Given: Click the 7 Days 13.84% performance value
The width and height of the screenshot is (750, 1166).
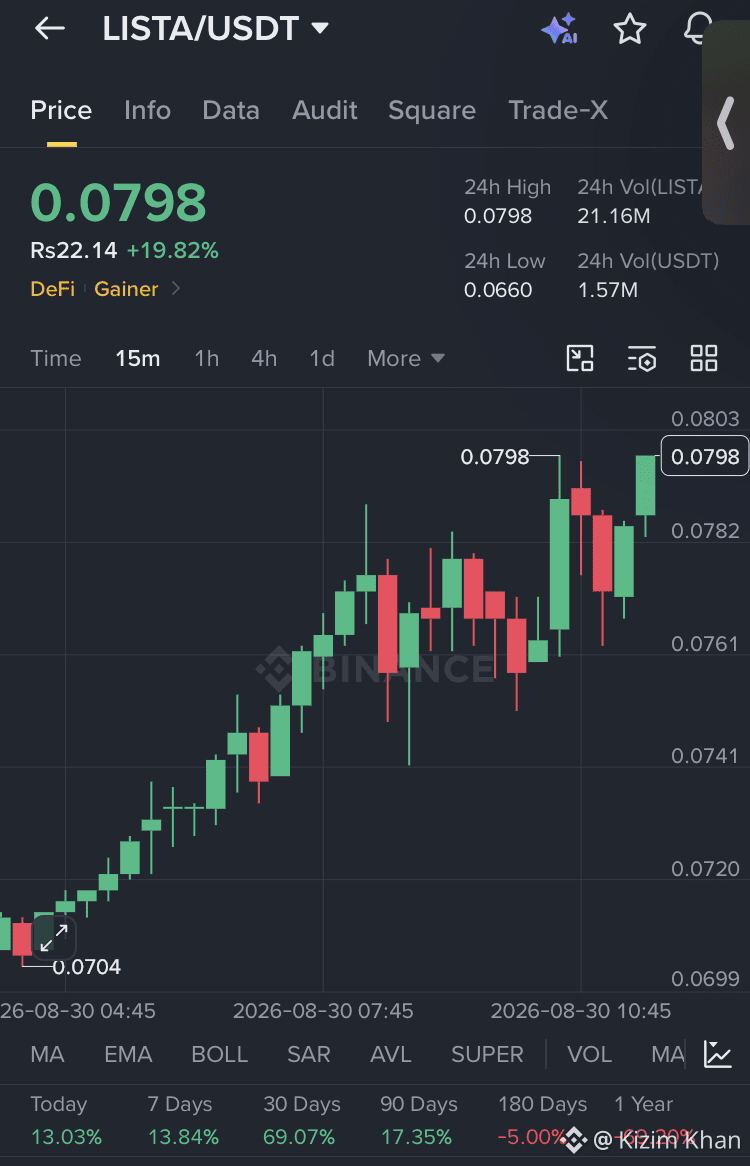Looking at the screenshot, I should point(184,1137).
